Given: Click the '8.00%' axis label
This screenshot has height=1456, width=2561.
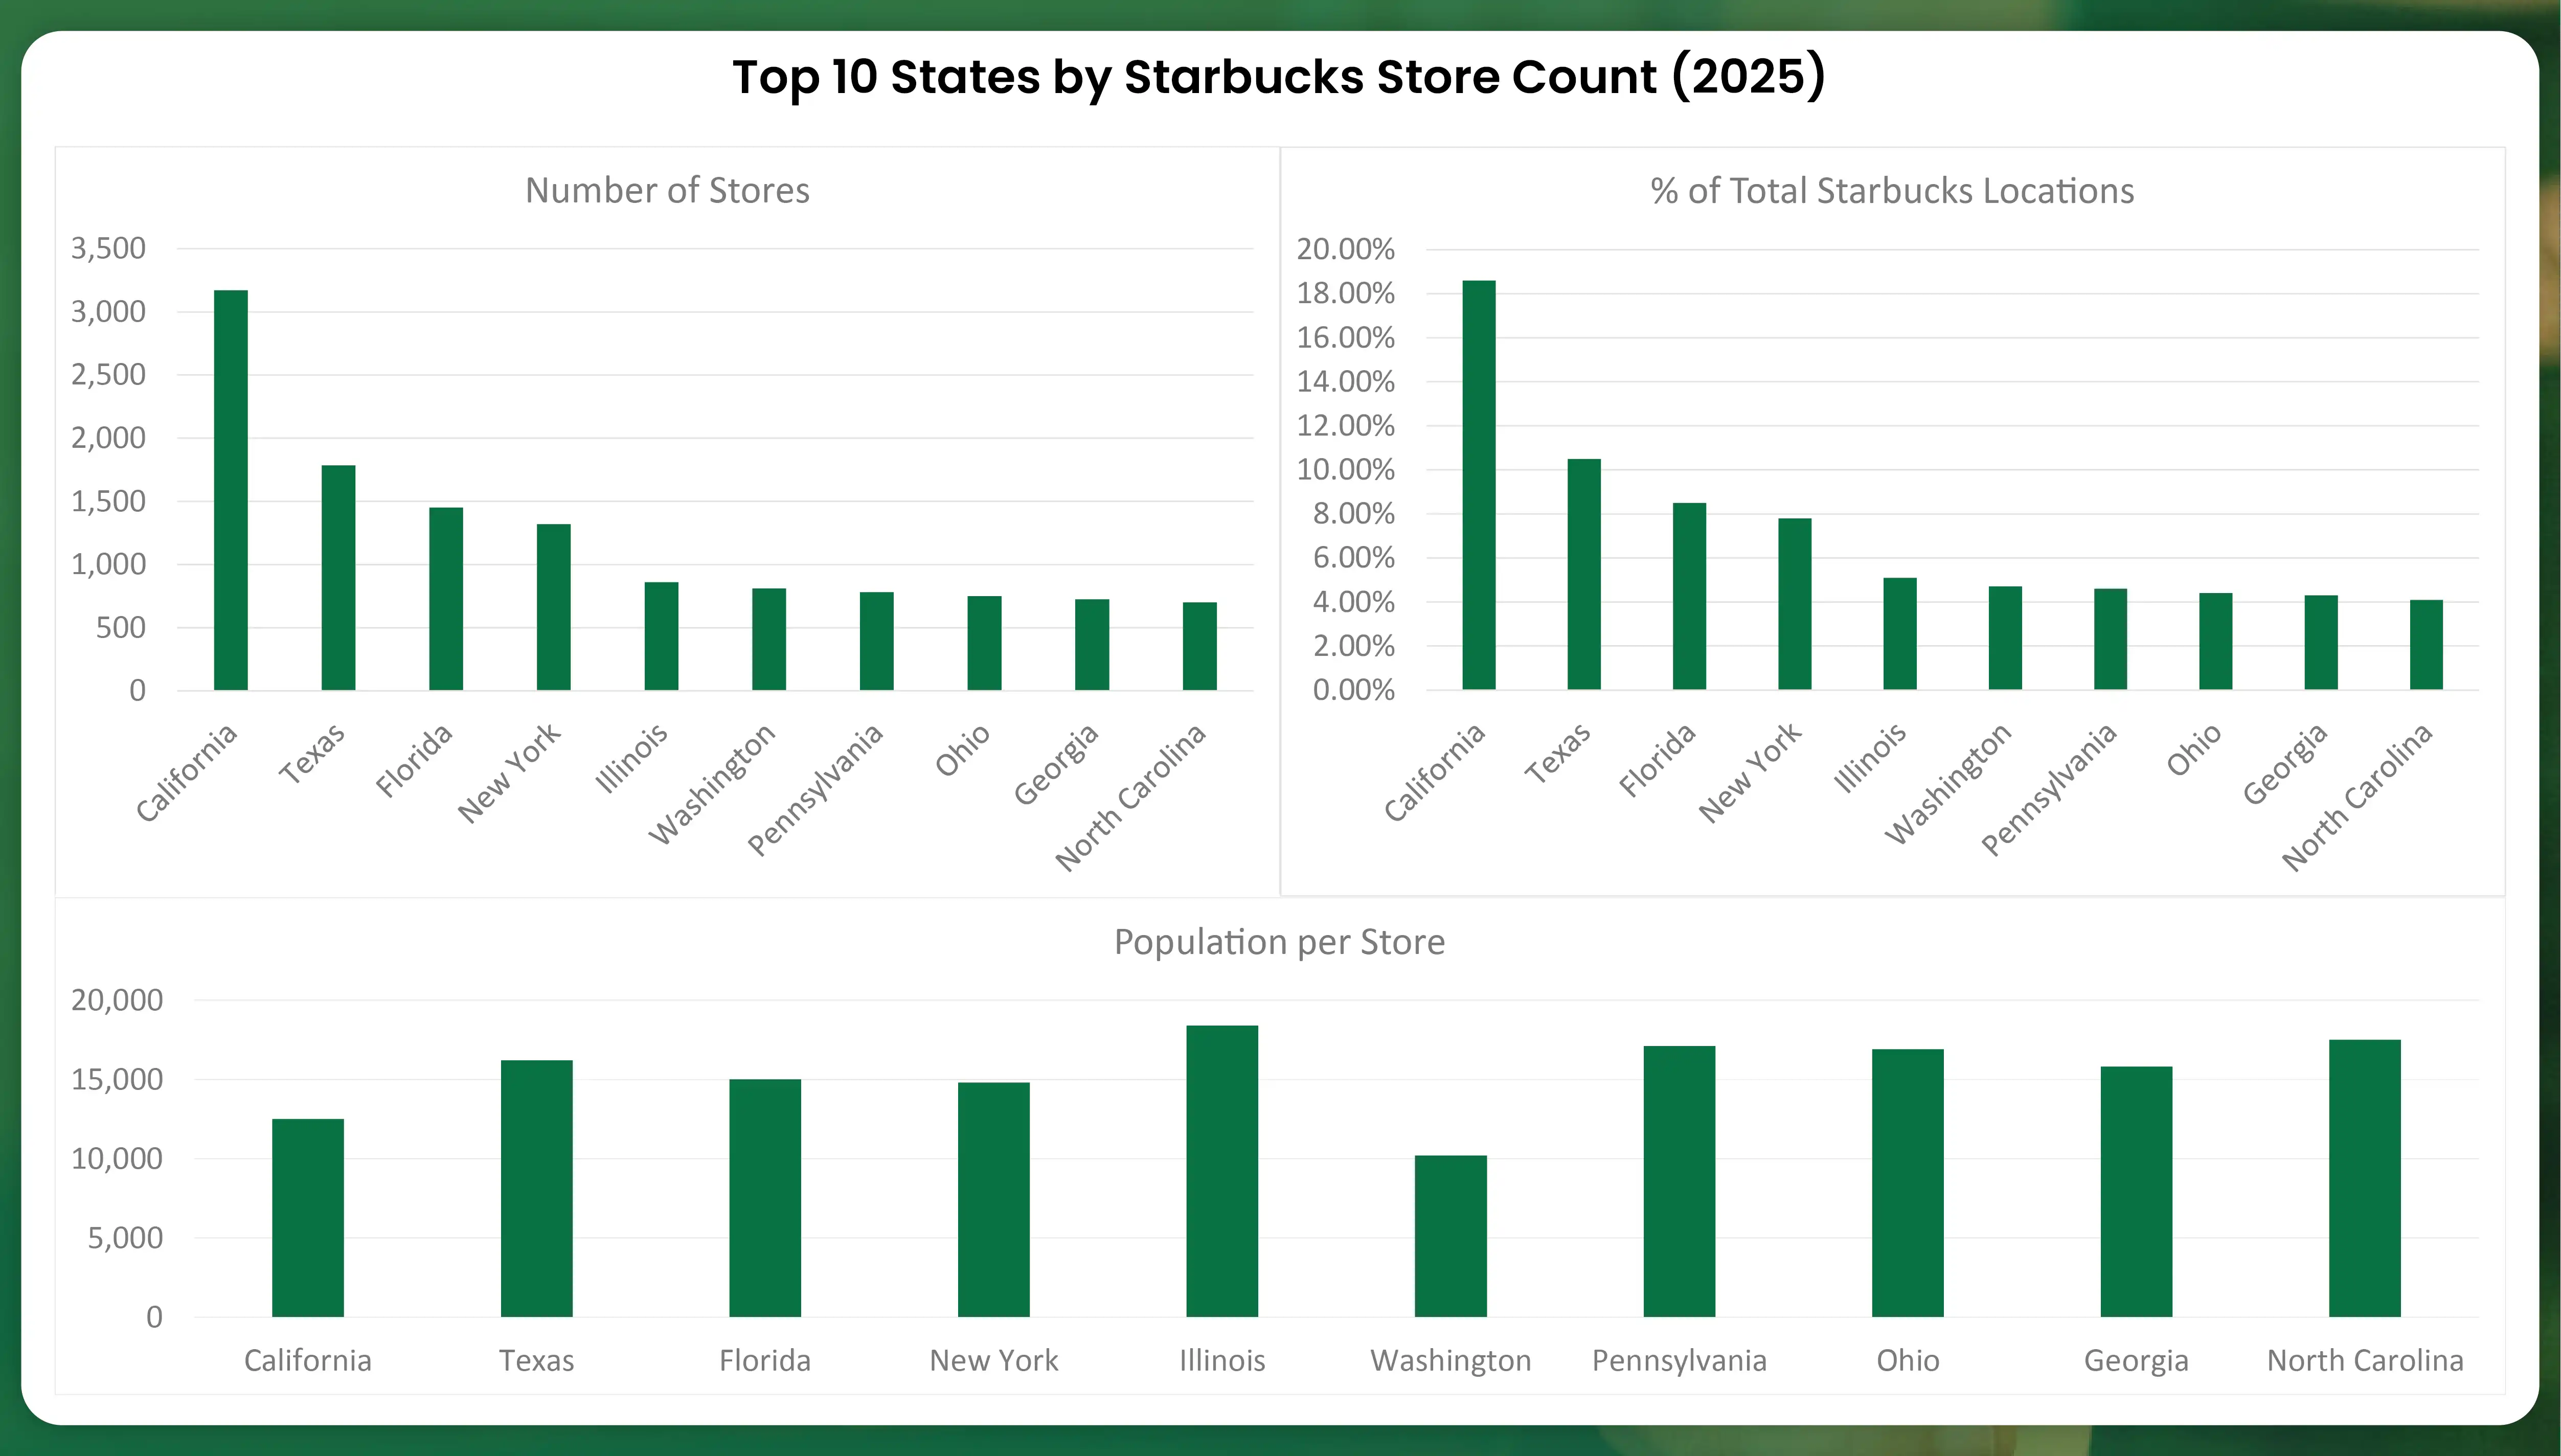Looking at the screenshot, I should click(x=1354, y=513).
